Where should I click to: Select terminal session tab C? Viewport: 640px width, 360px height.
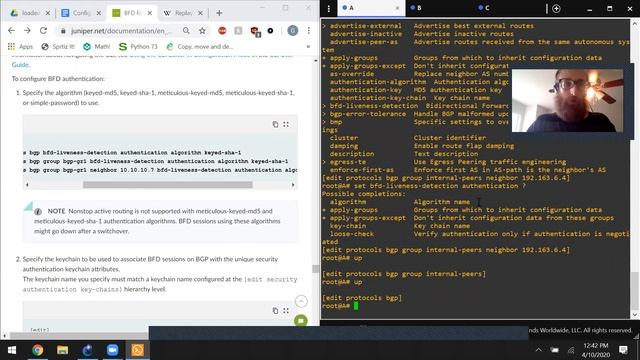[x=506, y=8]
